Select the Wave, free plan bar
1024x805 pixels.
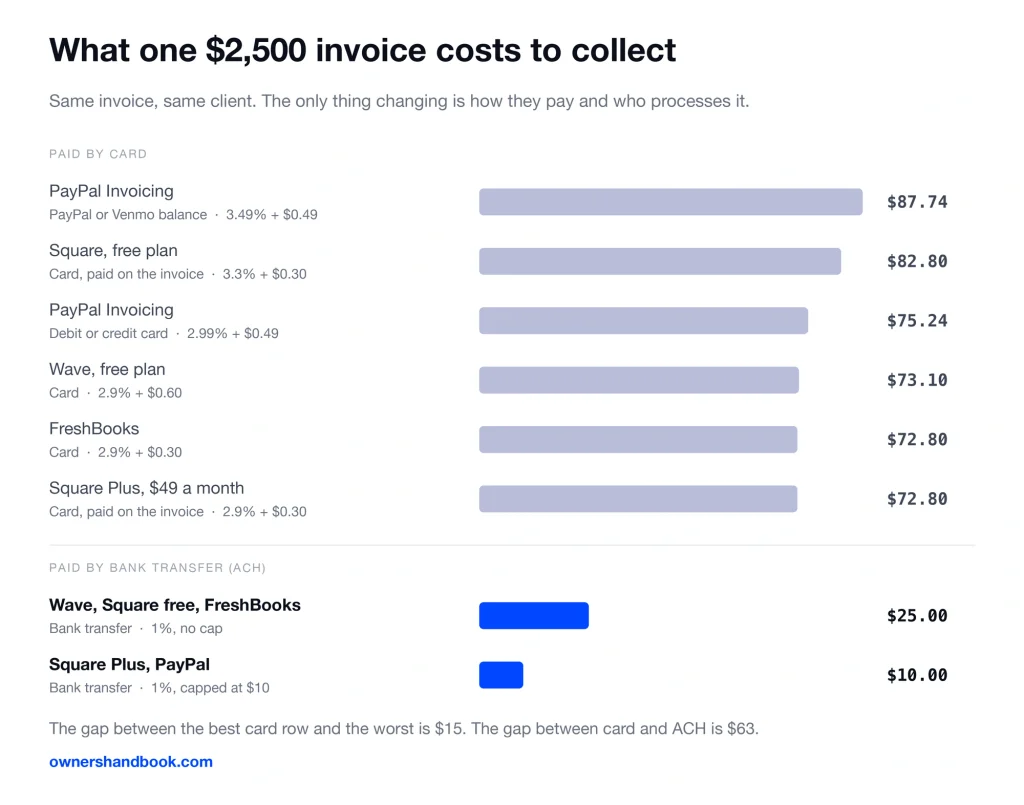coord(639,380)
